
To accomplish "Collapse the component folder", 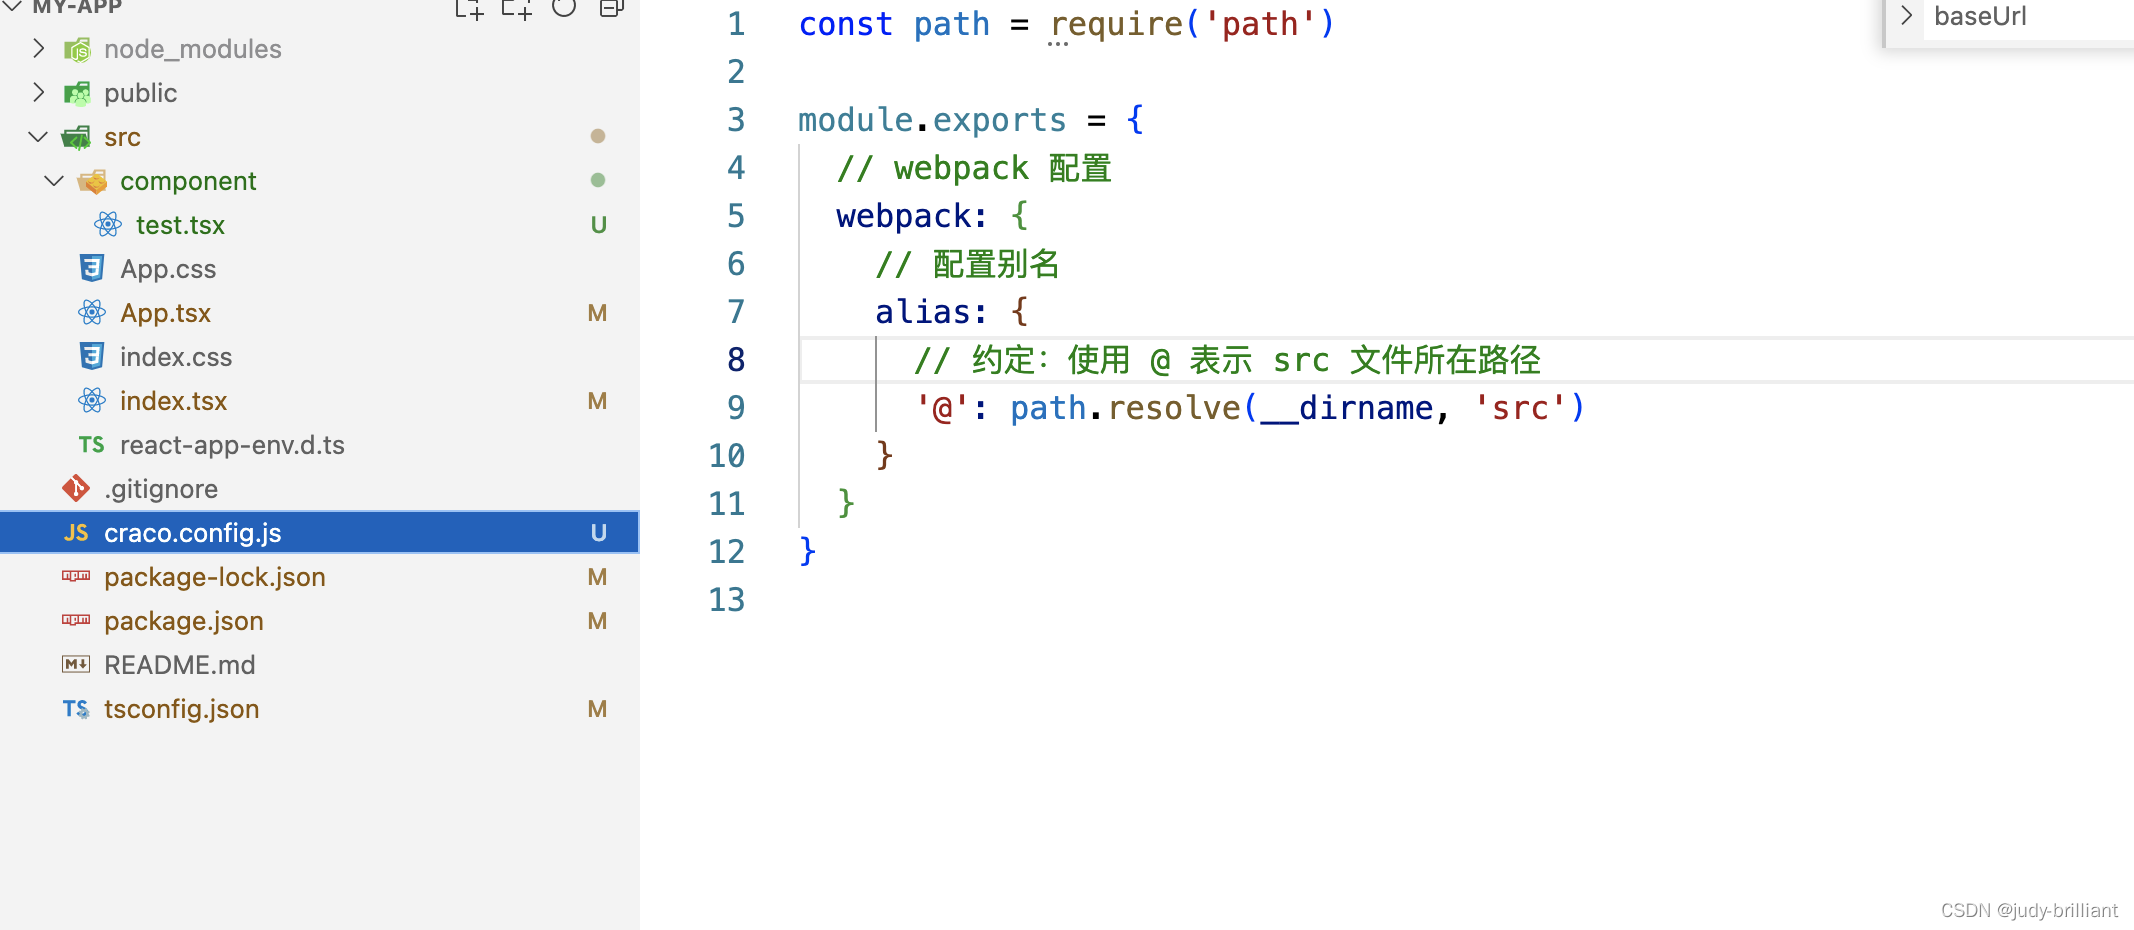I will tap(54, 181).
